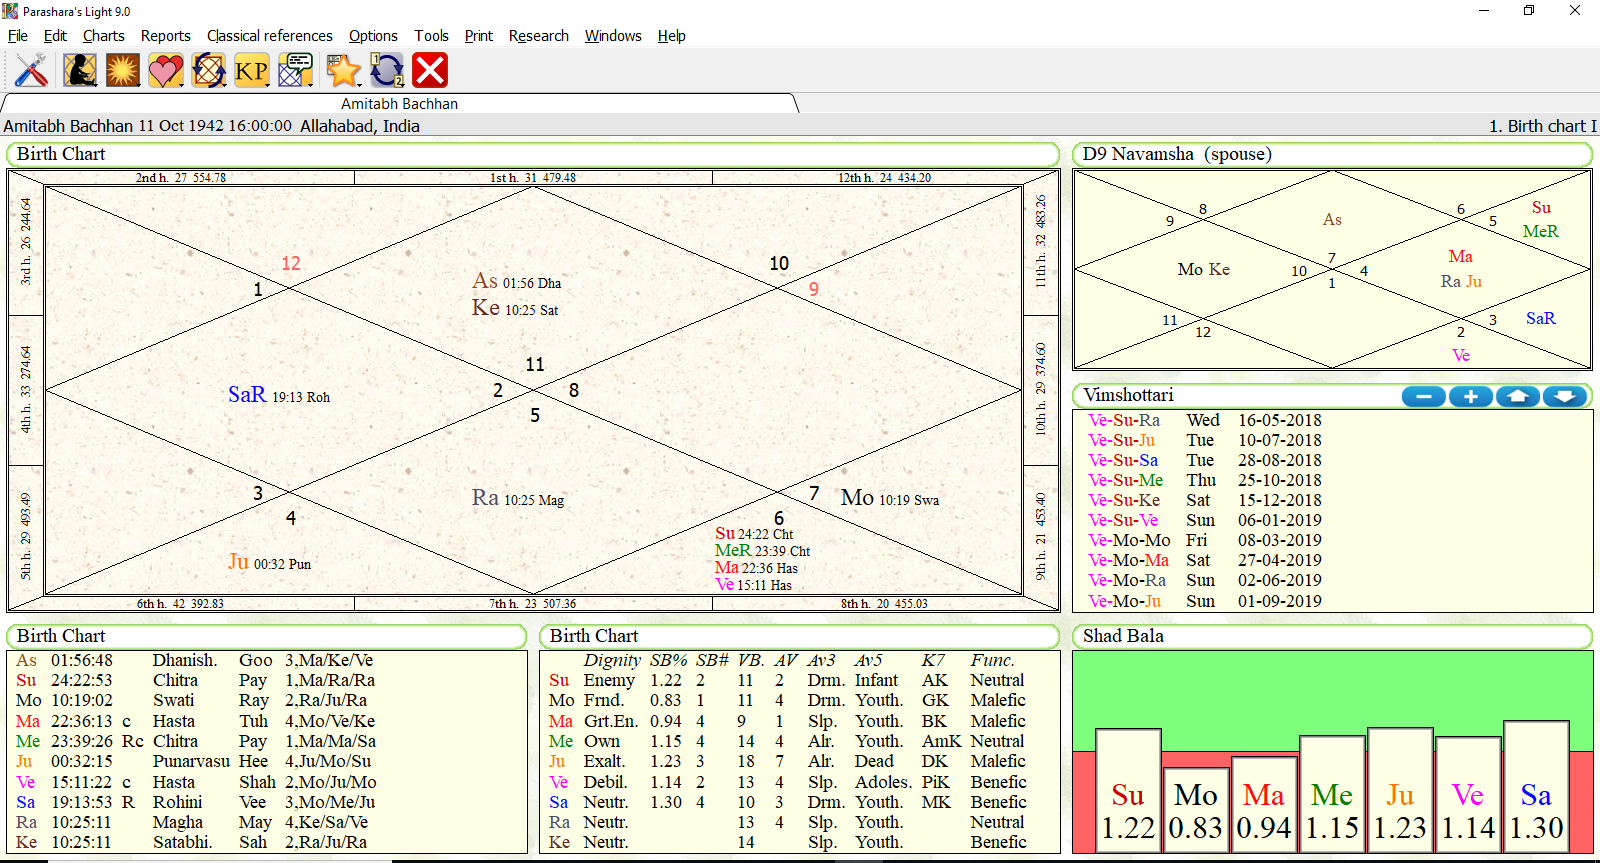Open the Classical references menu
Viewport: 1600px width, 863px height.
[269, 36]
